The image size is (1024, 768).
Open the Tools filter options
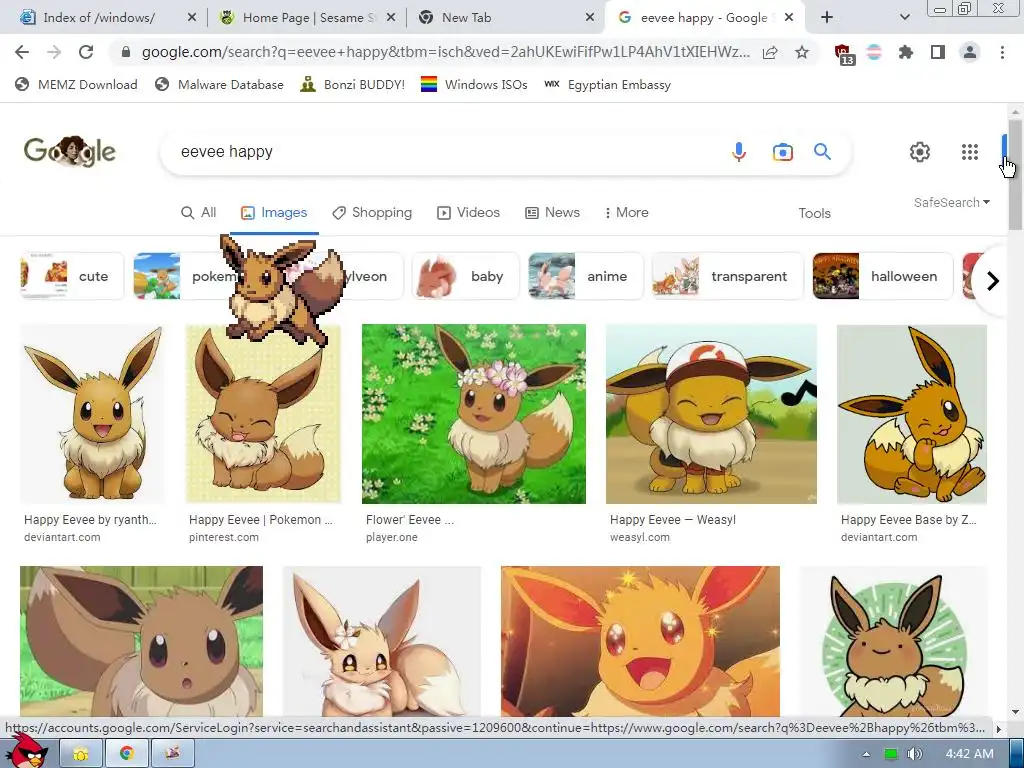[814, 214]
